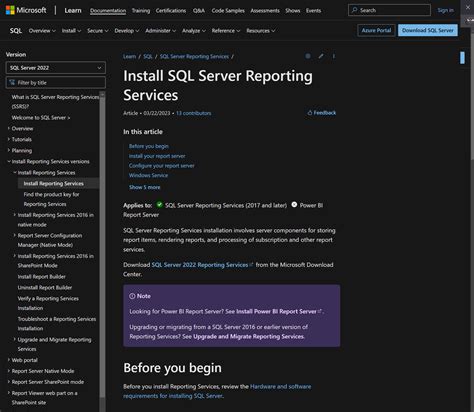Click the Filter by title field
The width and height of the screenshot is (474, 412).
56,82
